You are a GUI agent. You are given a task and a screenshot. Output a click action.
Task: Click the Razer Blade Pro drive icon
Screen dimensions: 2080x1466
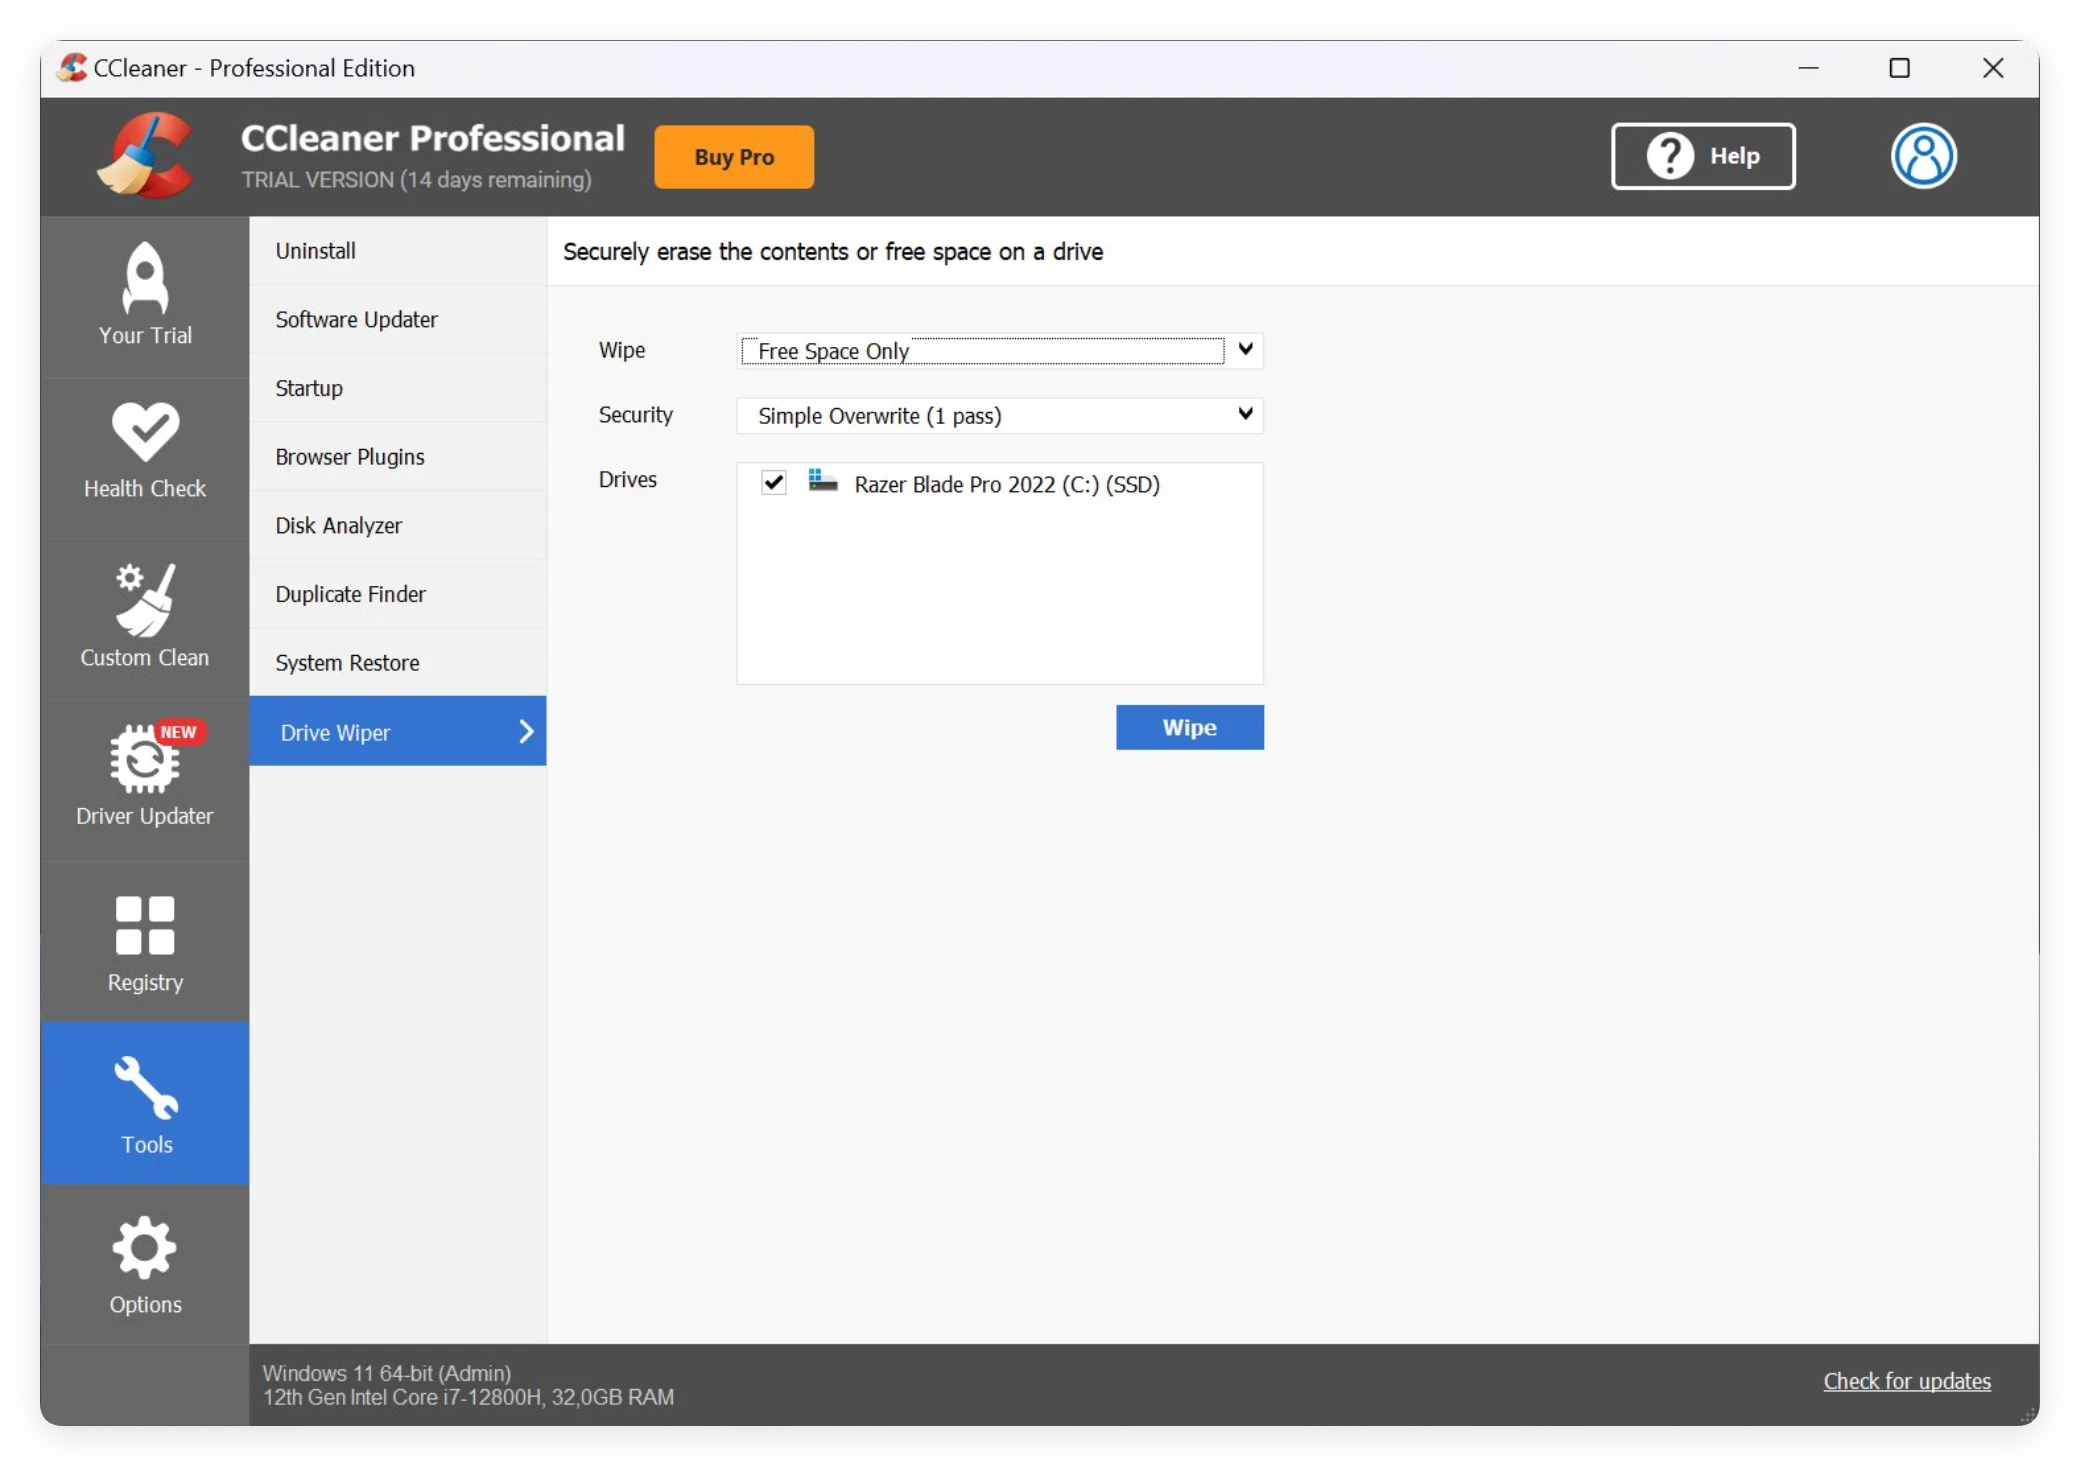tap(822, 482)
